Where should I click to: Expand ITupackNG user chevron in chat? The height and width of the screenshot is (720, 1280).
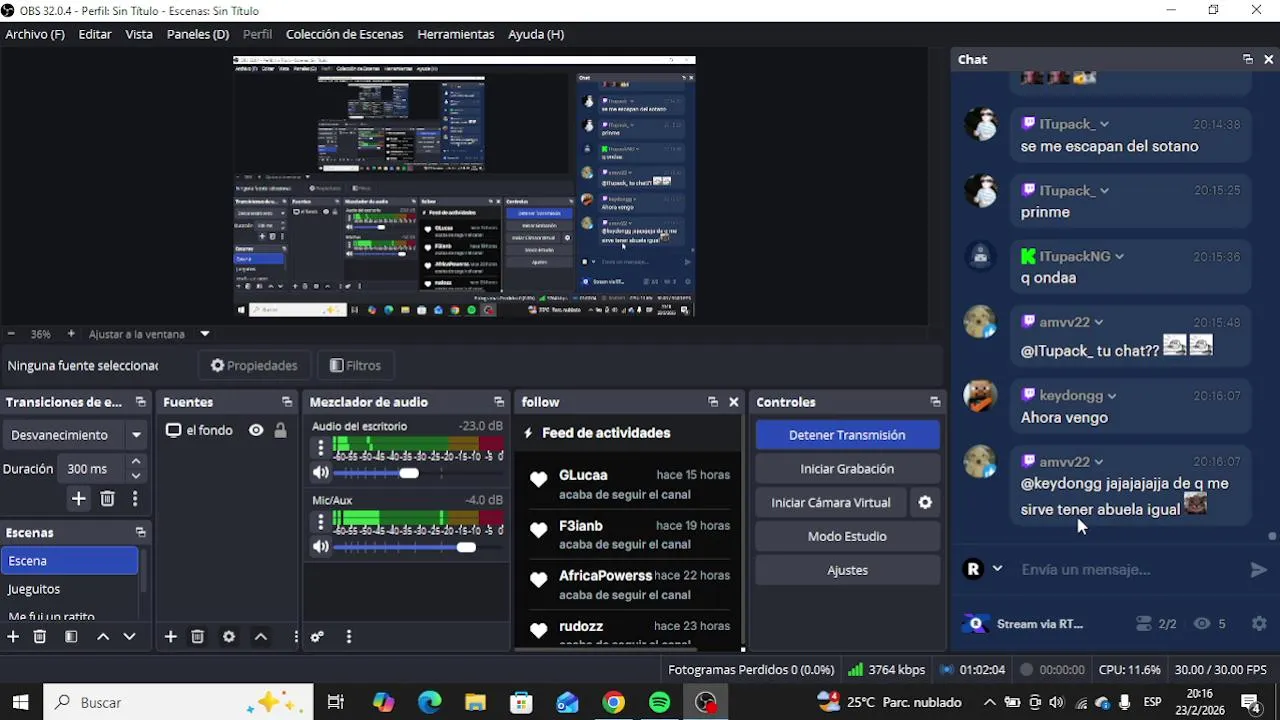point(1119,257)
